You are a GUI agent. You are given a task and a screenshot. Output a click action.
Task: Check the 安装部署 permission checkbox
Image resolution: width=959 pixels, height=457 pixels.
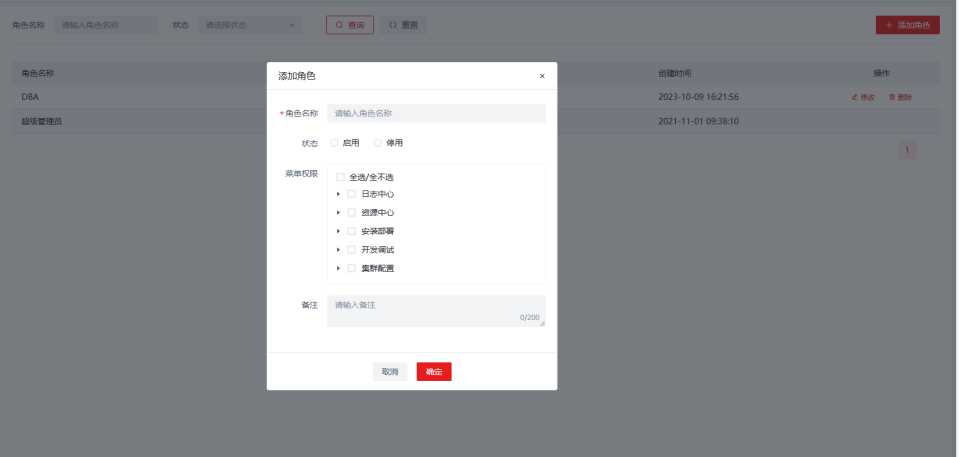click(x=352, y=231)
